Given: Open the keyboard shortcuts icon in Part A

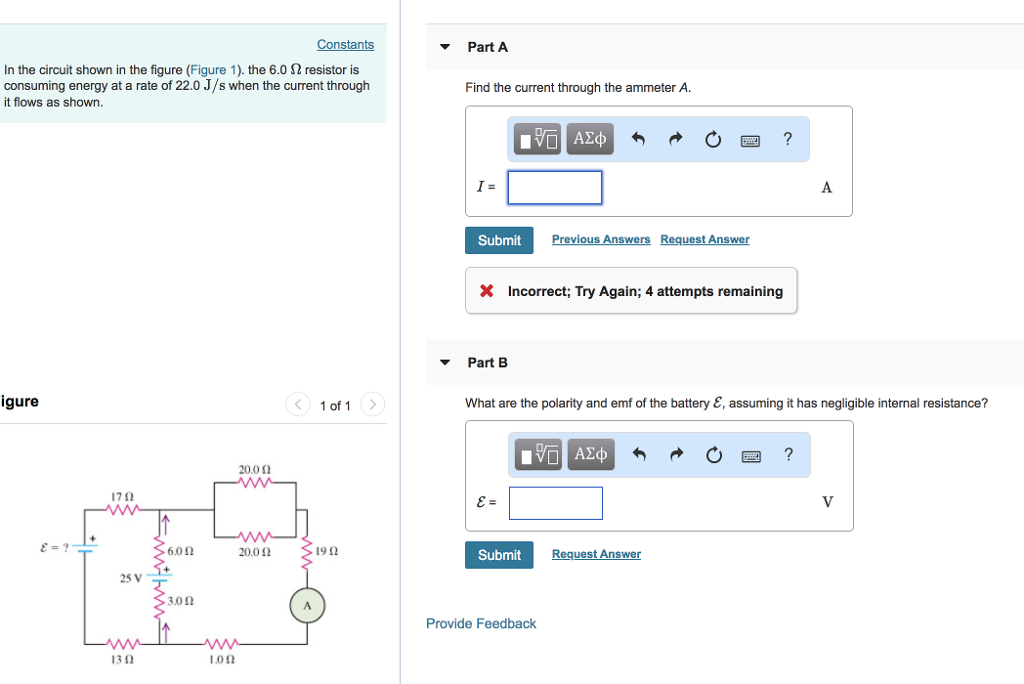Looking at the screenshot, I should 750,139.
